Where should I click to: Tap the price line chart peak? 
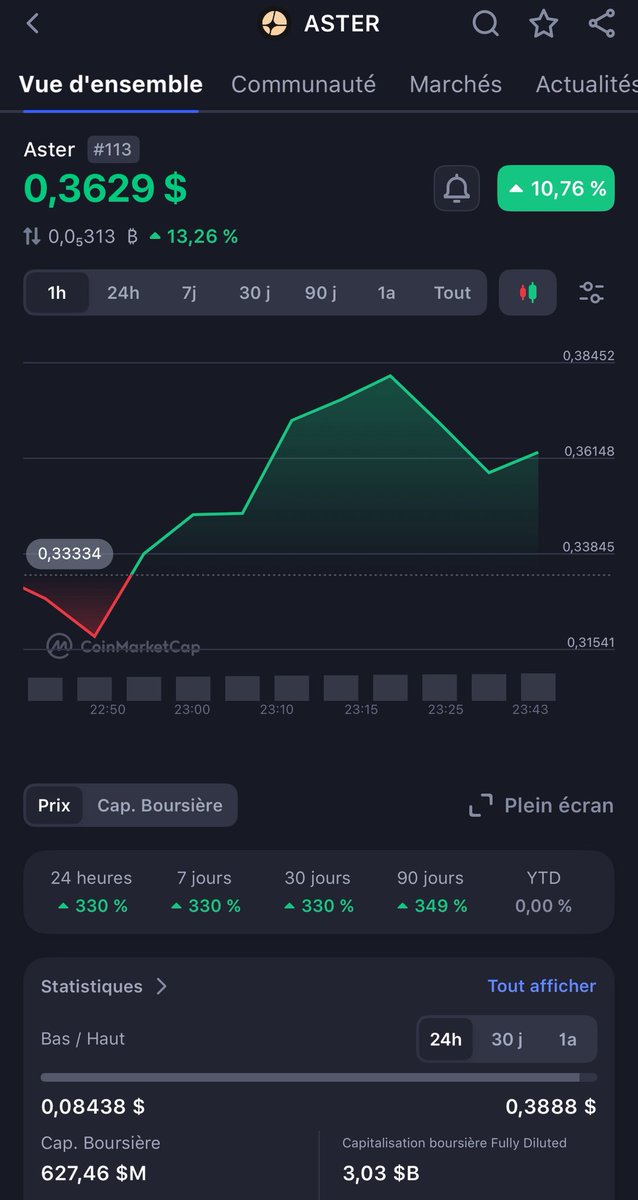(390, 377)
